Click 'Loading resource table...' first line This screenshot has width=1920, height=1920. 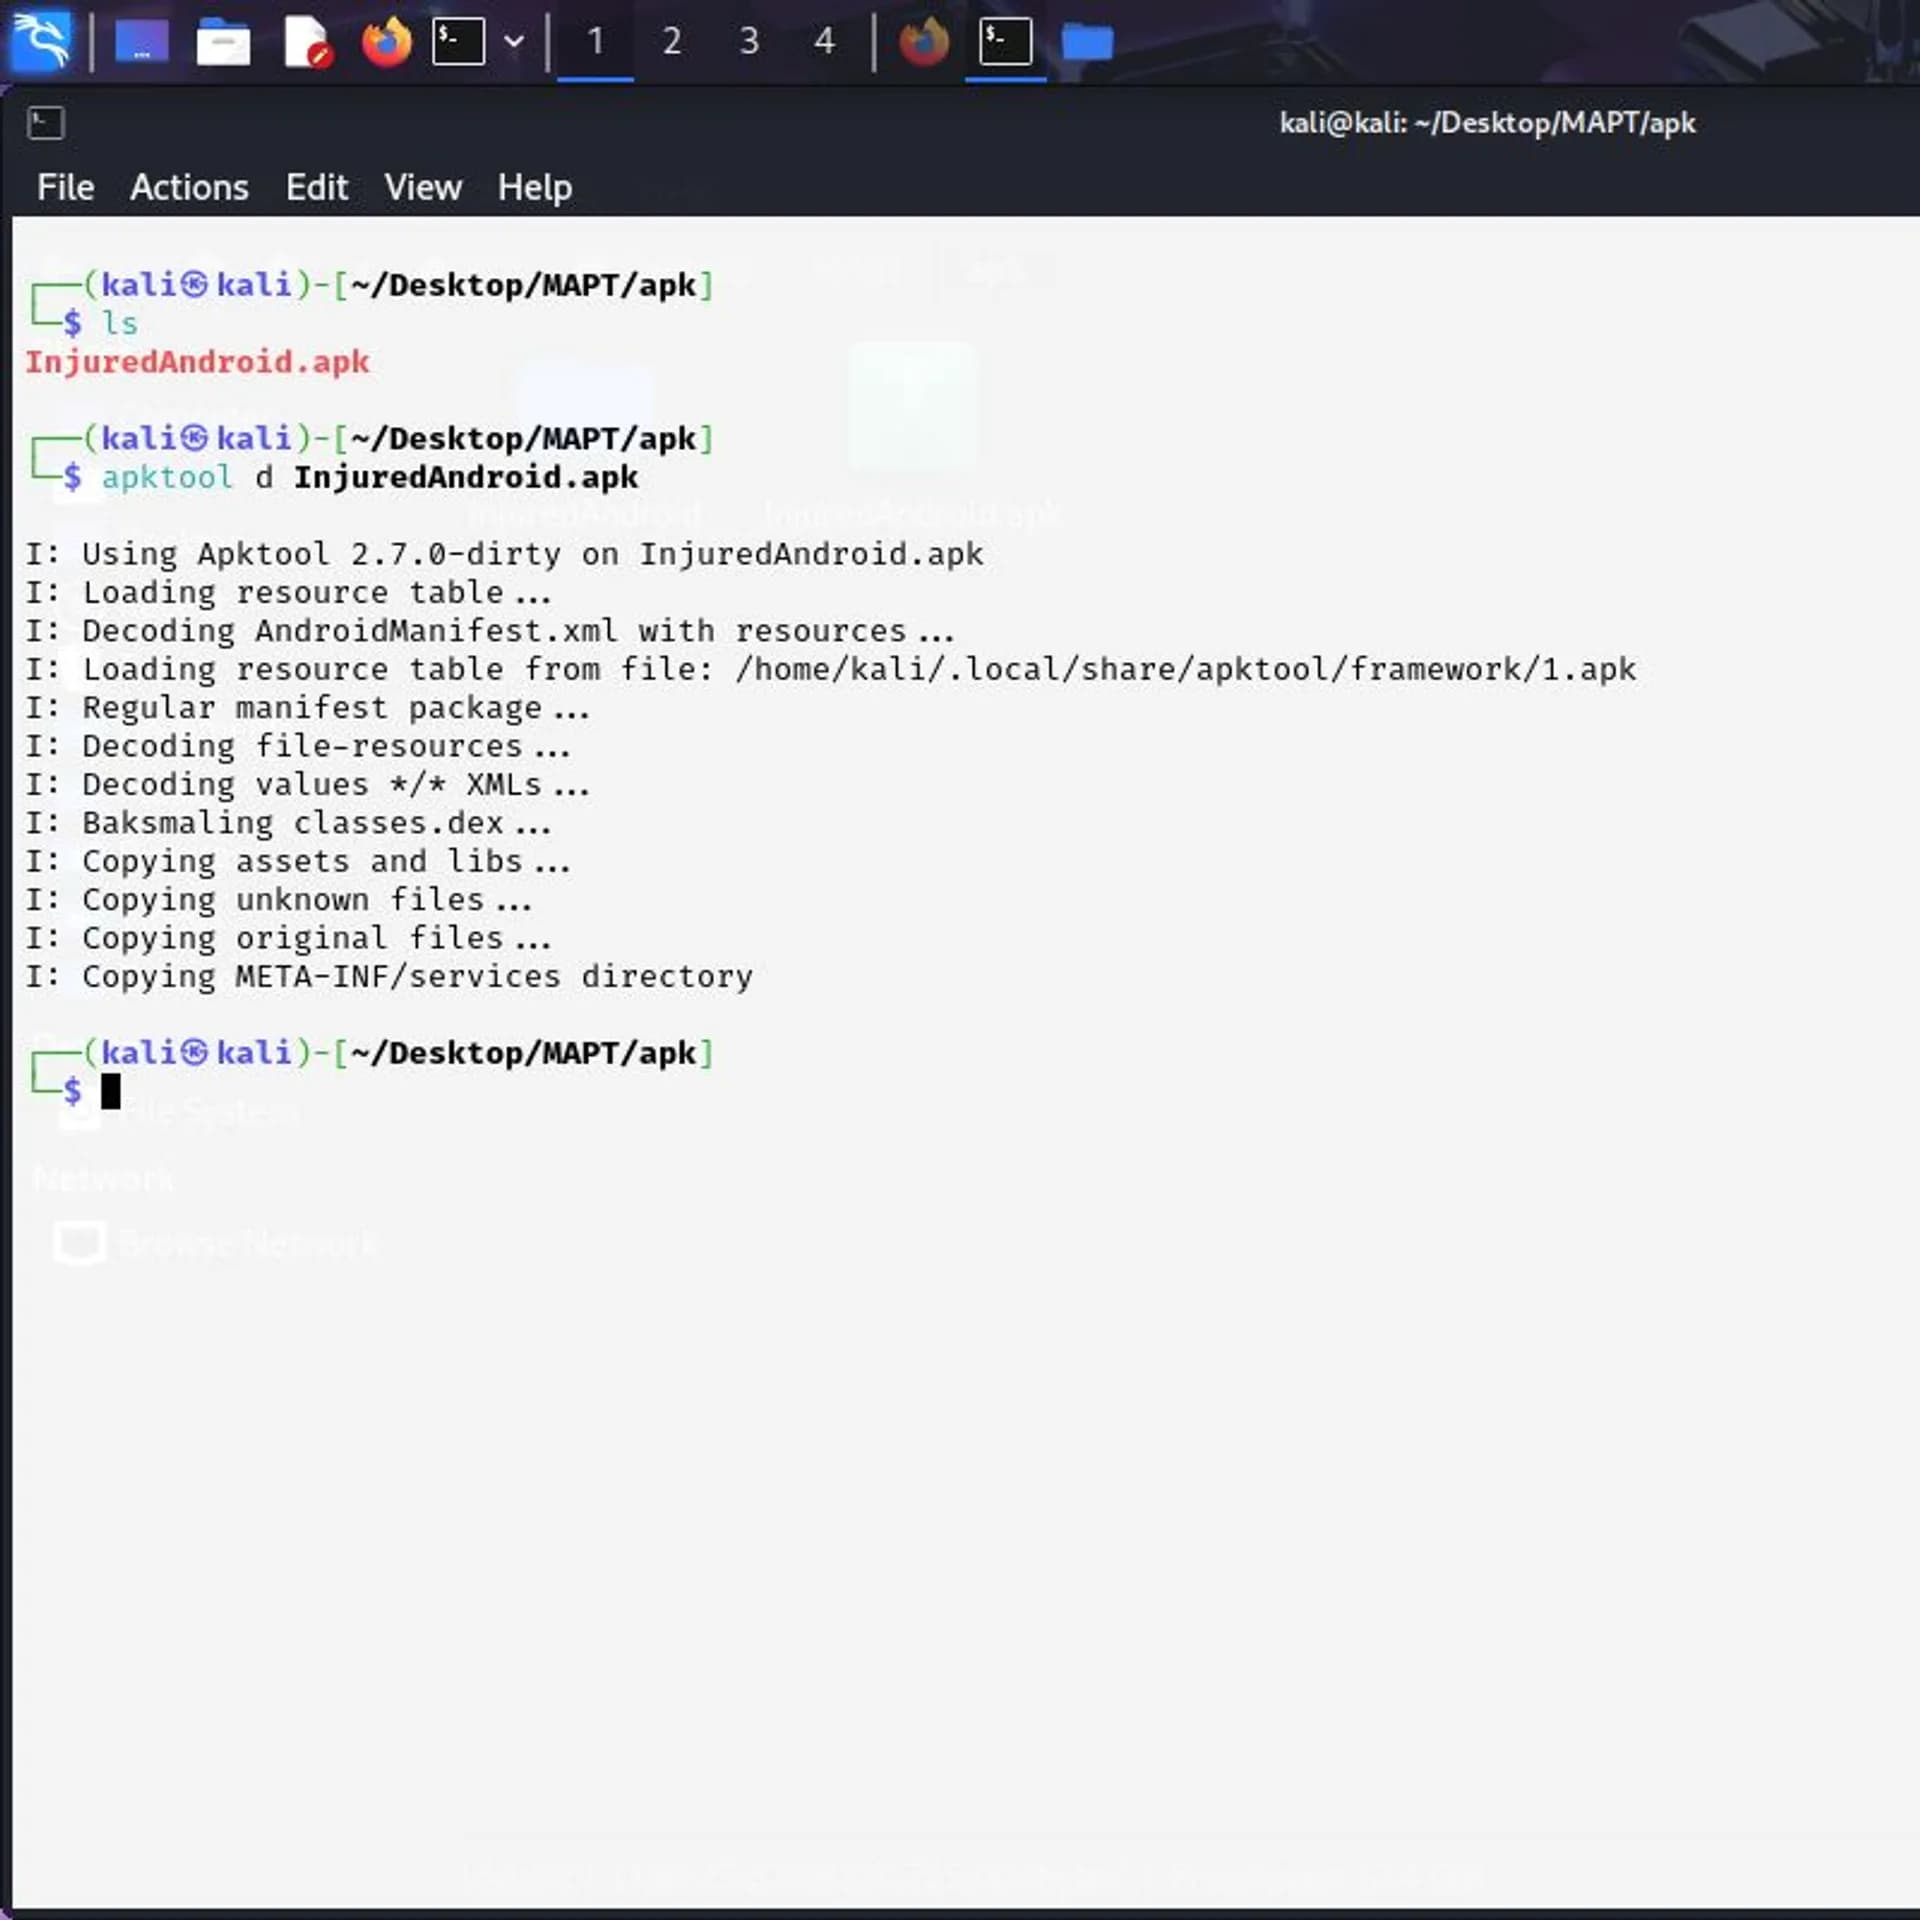(288, 592)
